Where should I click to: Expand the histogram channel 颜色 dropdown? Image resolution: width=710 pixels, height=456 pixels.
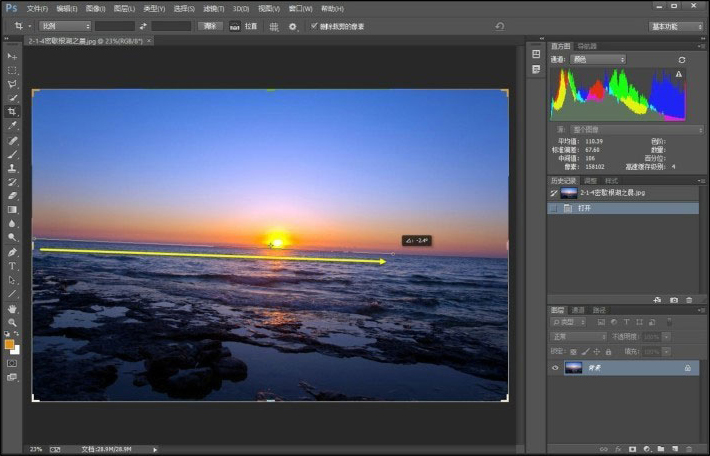pyautogui.click(x=597, y=60)
